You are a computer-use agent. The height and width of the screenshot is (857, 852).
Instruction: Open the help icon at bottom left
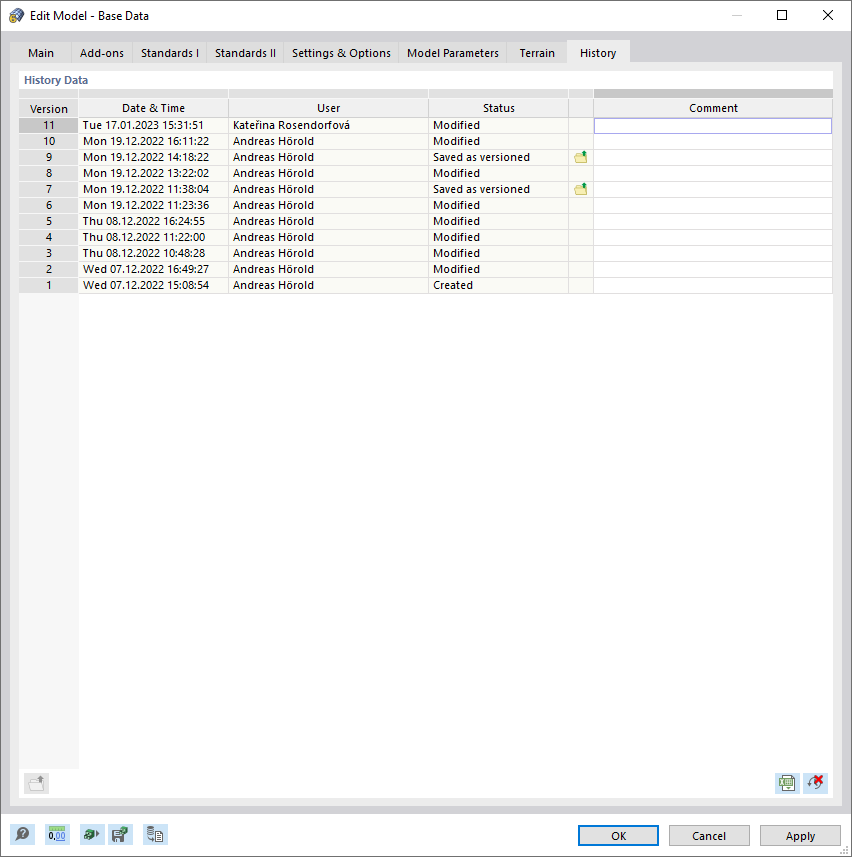click(x=22, y=835)
